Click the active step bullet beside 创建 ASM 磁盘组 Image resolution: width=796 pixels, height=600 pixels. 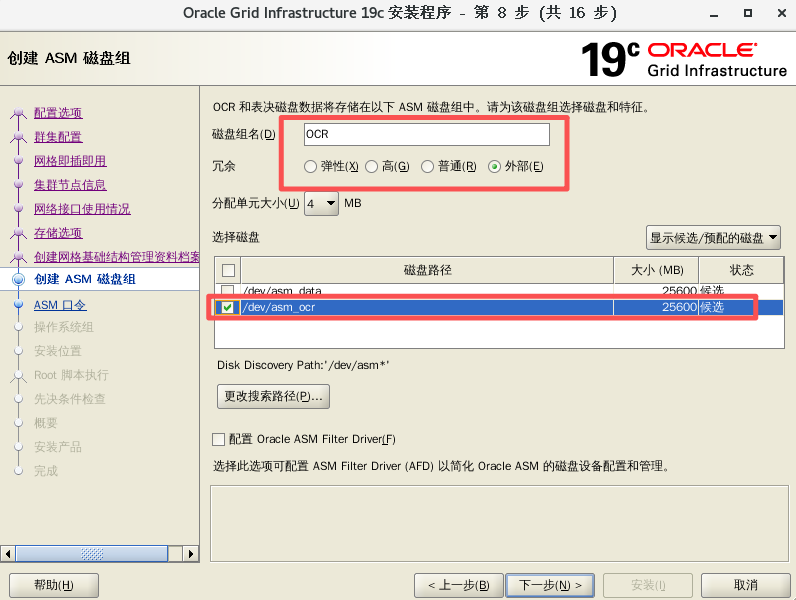[19, 279]
